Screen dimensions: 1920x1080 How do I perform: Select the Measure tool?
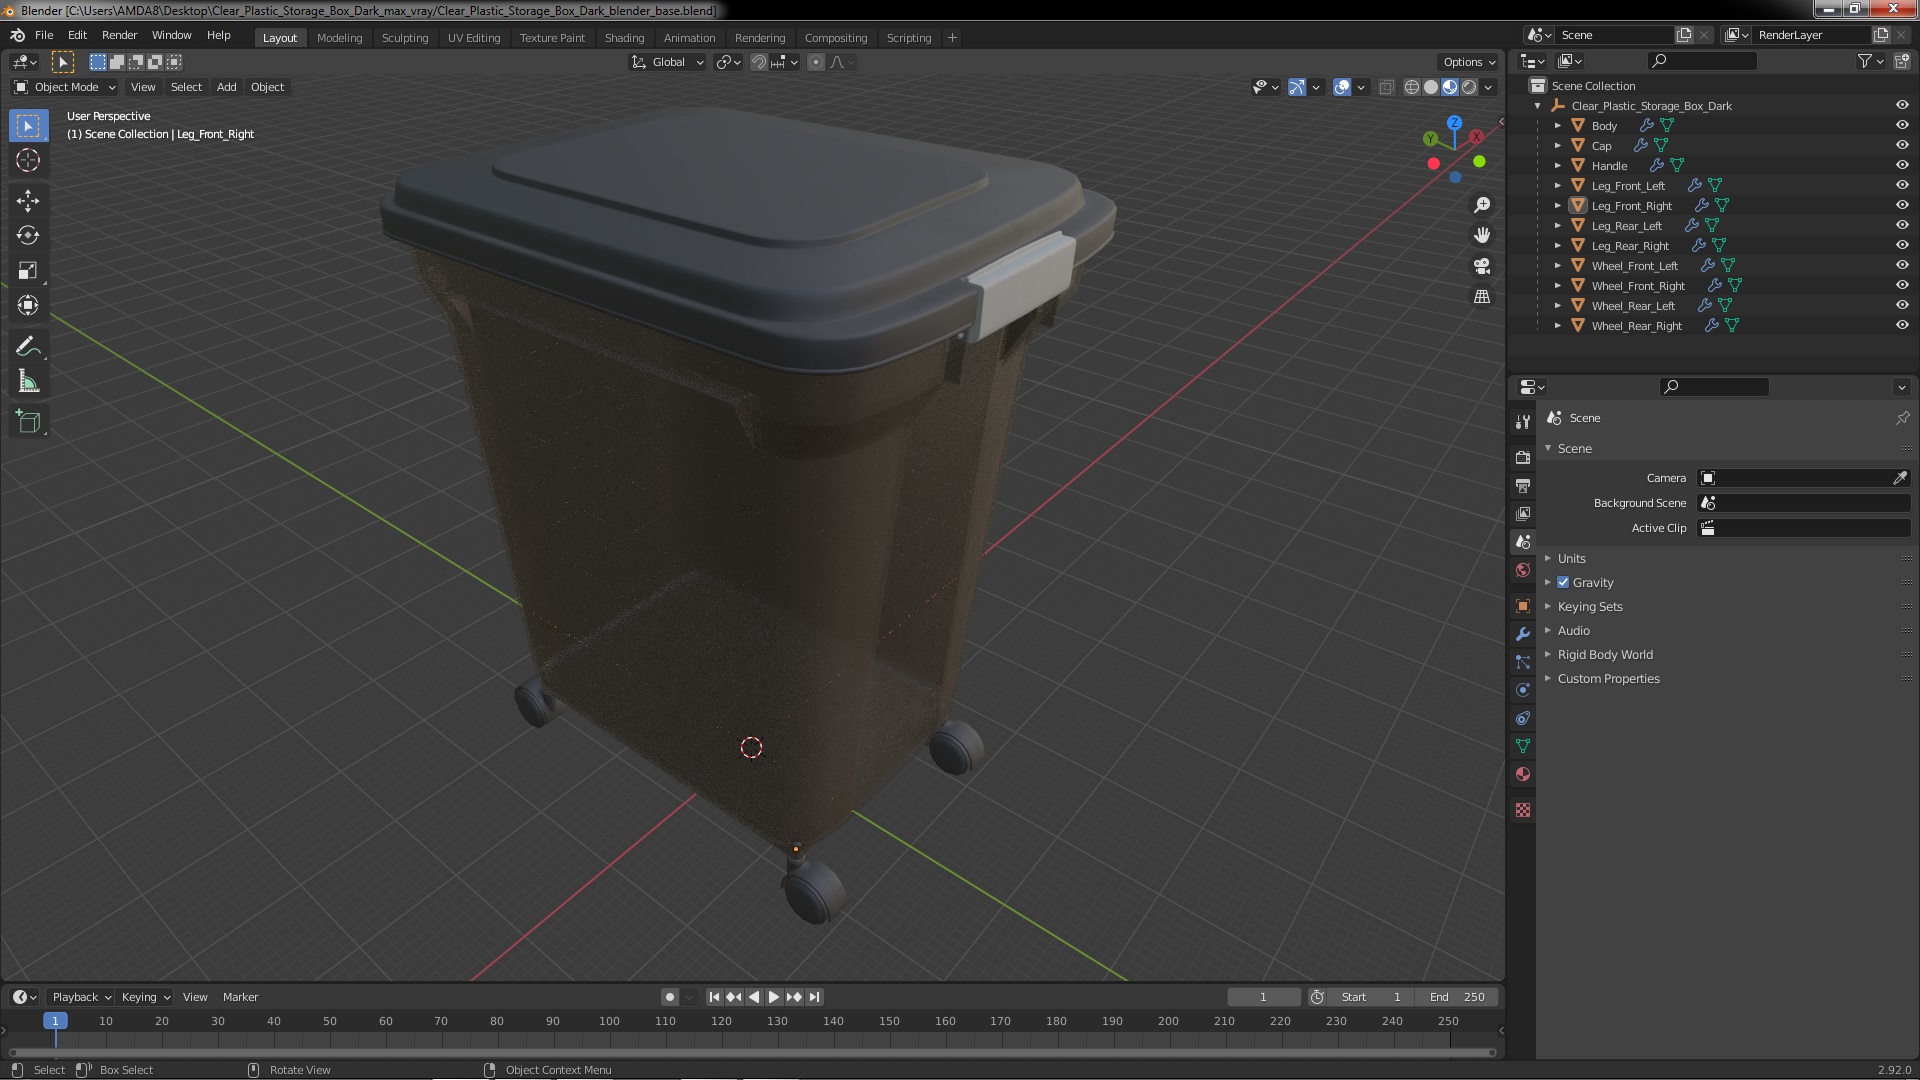tap(28, 382)
